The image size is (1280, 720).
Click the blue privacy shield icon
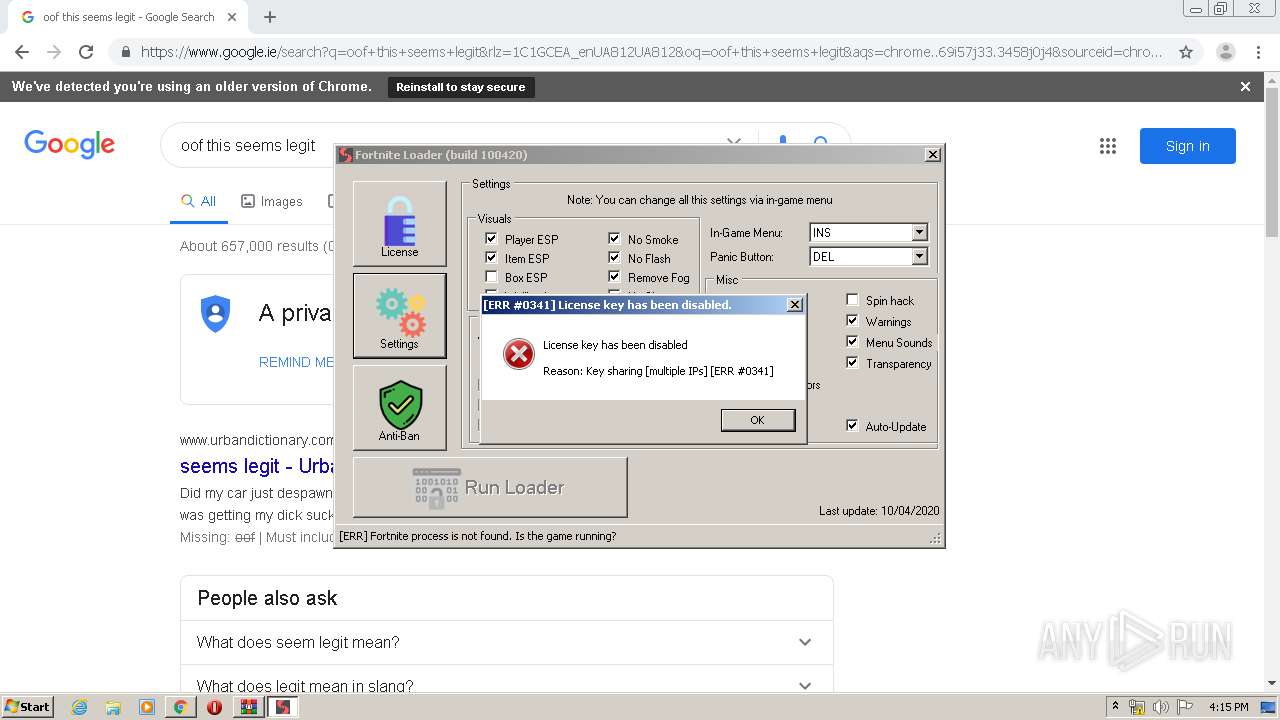coord(215,313)
